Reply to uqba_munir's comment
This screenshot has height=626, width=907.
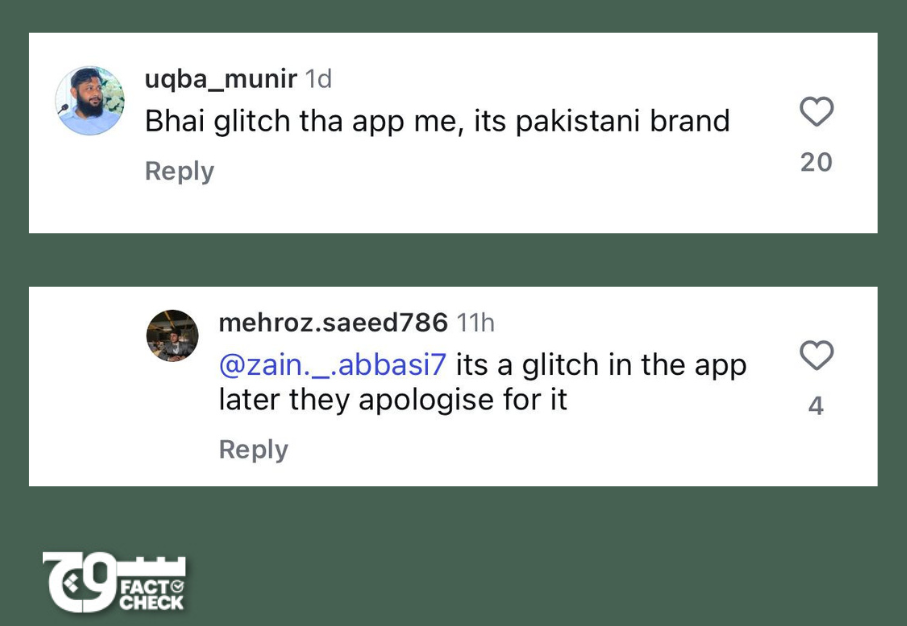coord(179,171)
